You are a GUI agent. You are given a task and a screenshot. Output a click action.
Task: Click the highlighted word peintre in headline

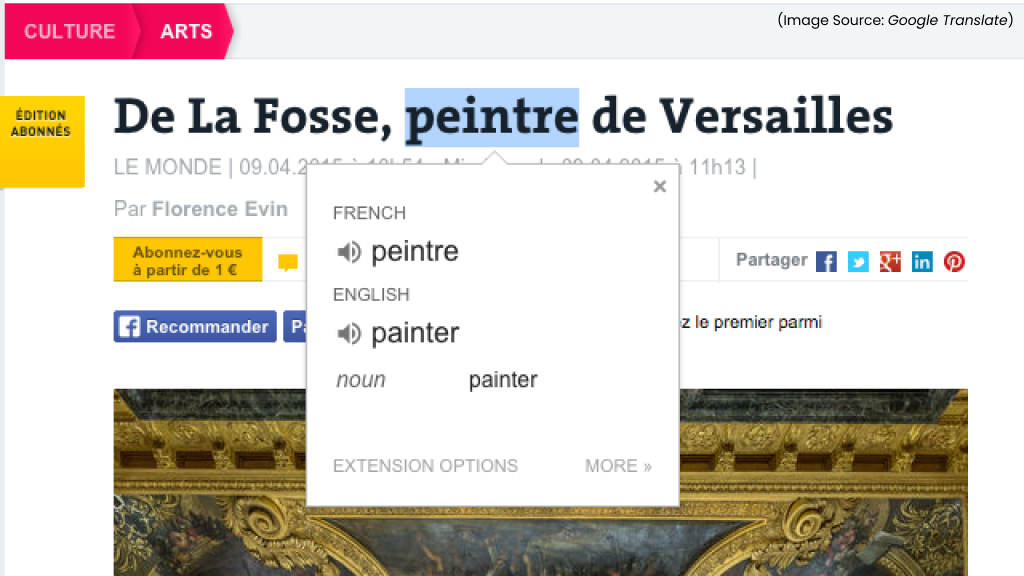(x=491, y=116)
